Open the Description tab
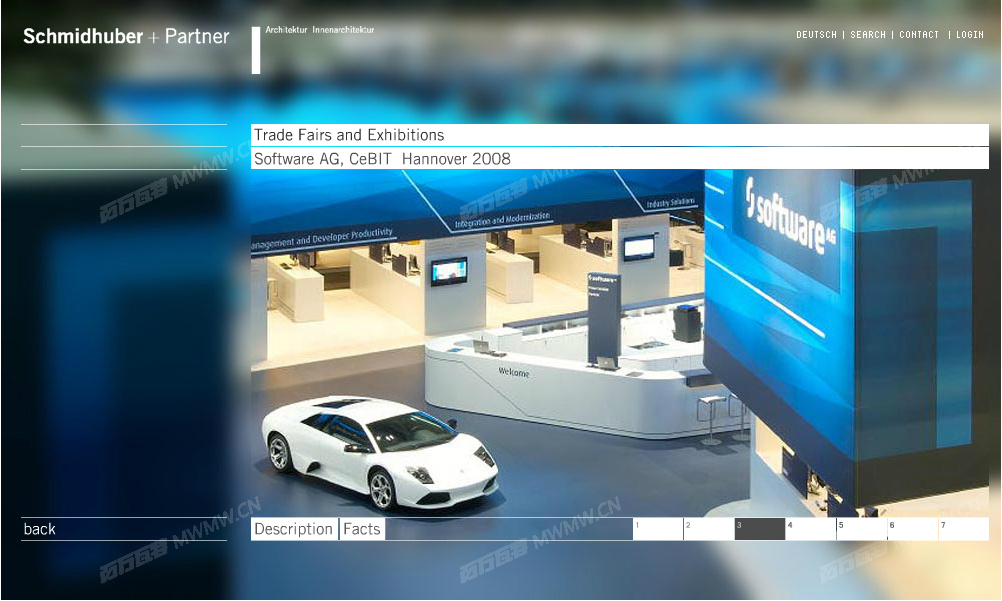The width and height of the screenshot is (1002, 601). click(x=294, y=529)
